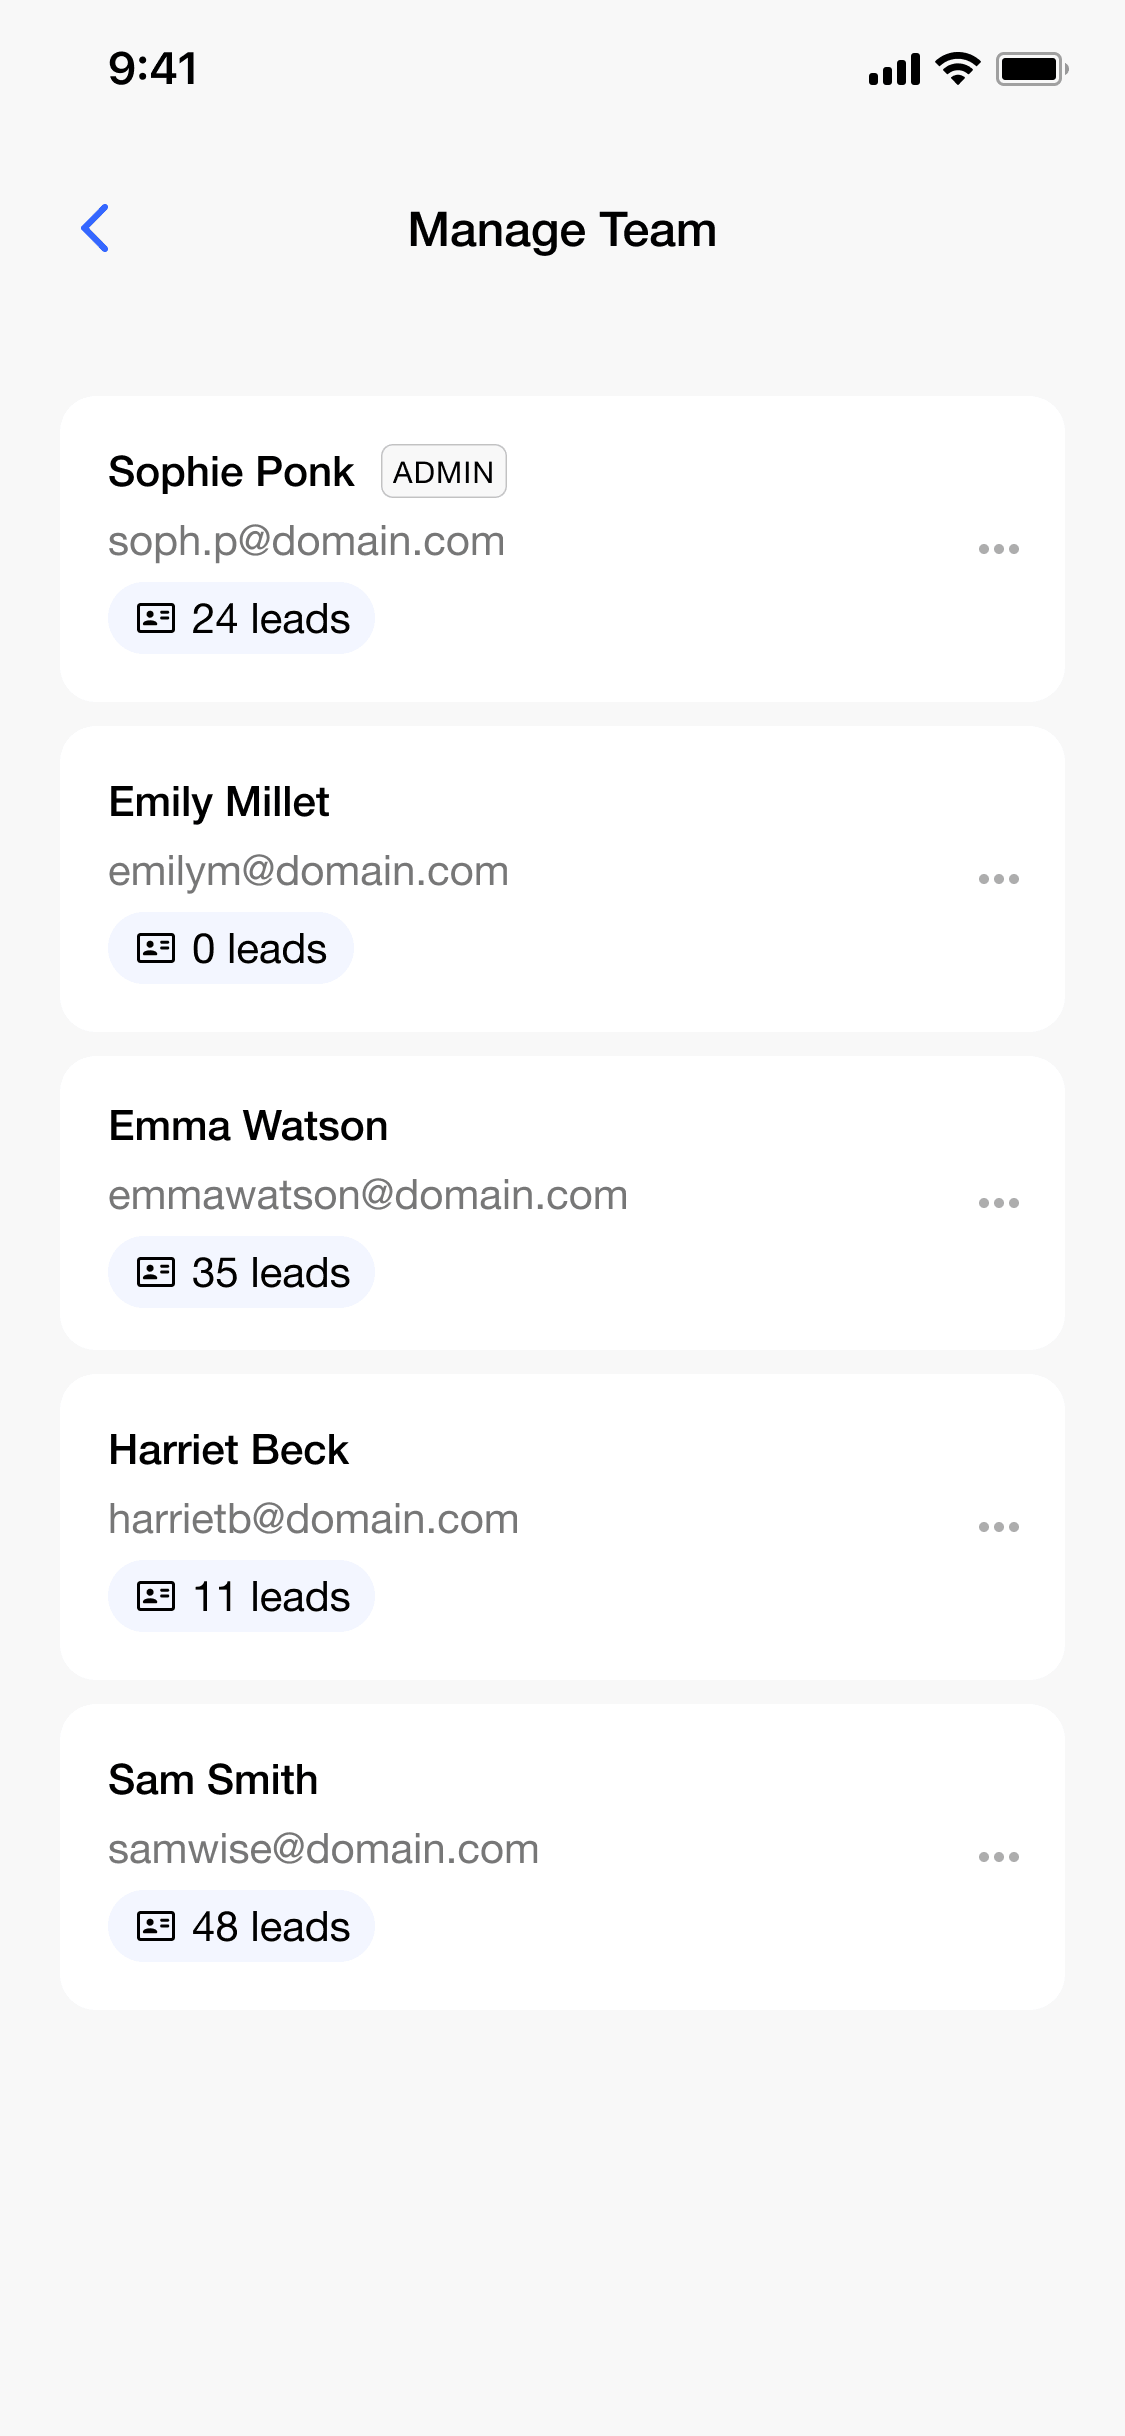This screenshot has width=1125, height=2436.
Task: Open more options for Sophie Ponk
Action: click(x=998, y=549)
